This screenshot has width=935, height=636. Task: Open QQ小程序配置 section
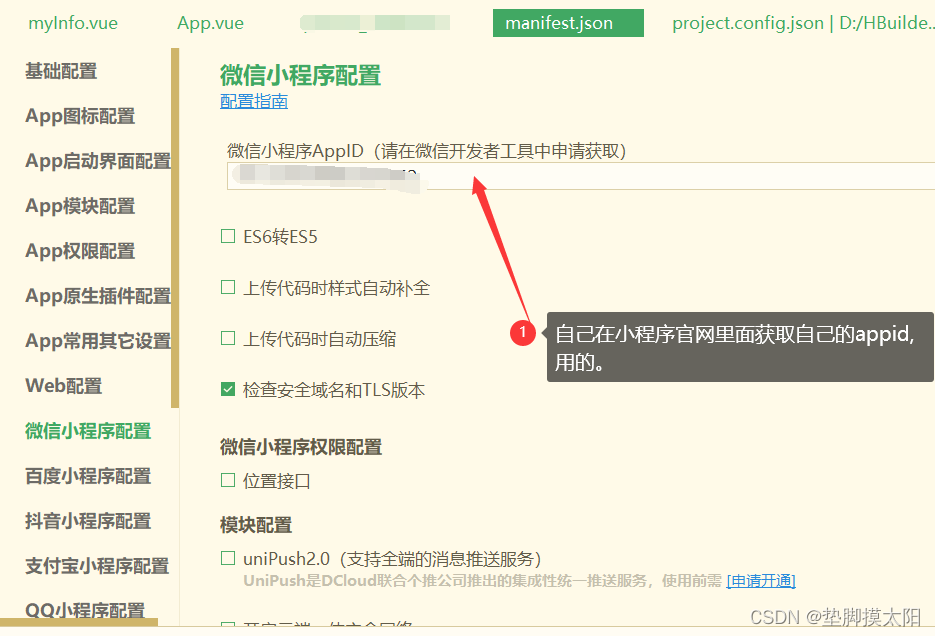coord(85,610)
